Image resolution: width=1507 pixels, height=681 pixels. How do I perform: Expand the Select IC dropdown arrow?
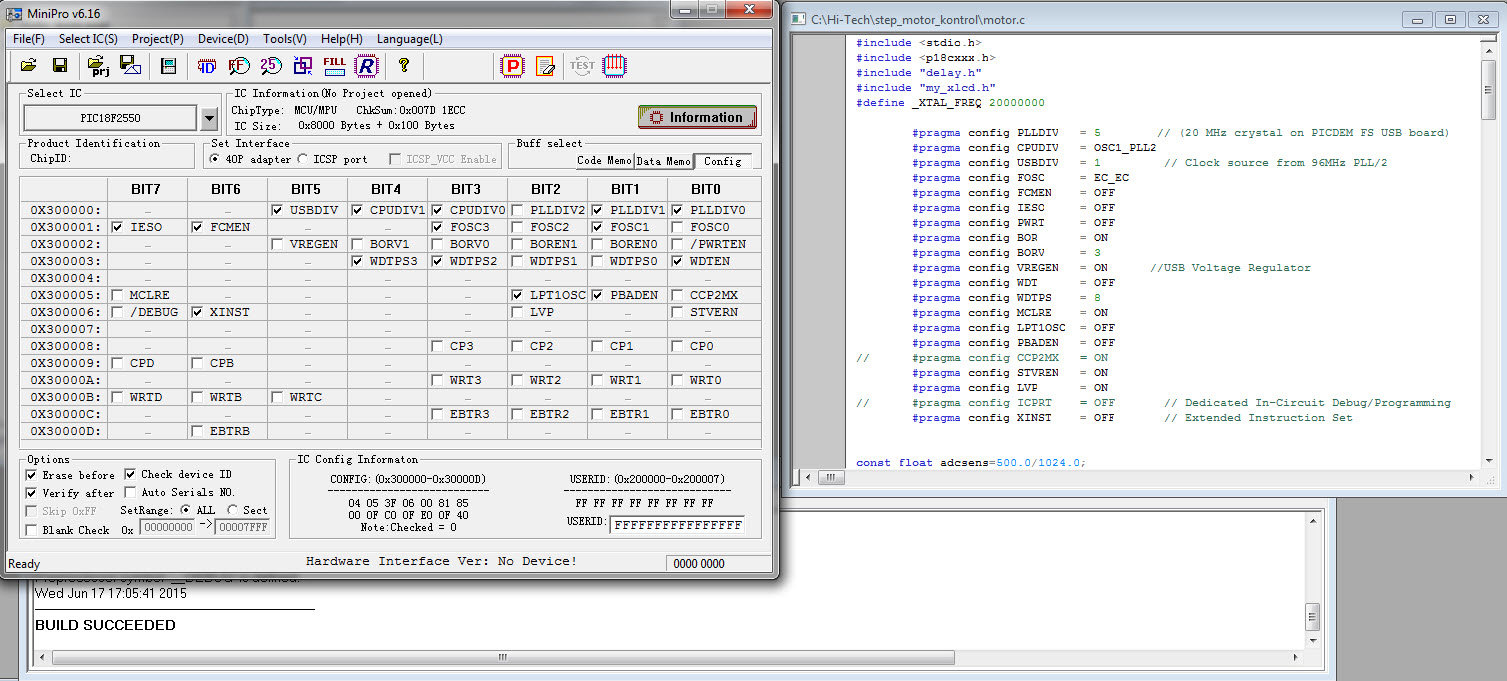208,118
